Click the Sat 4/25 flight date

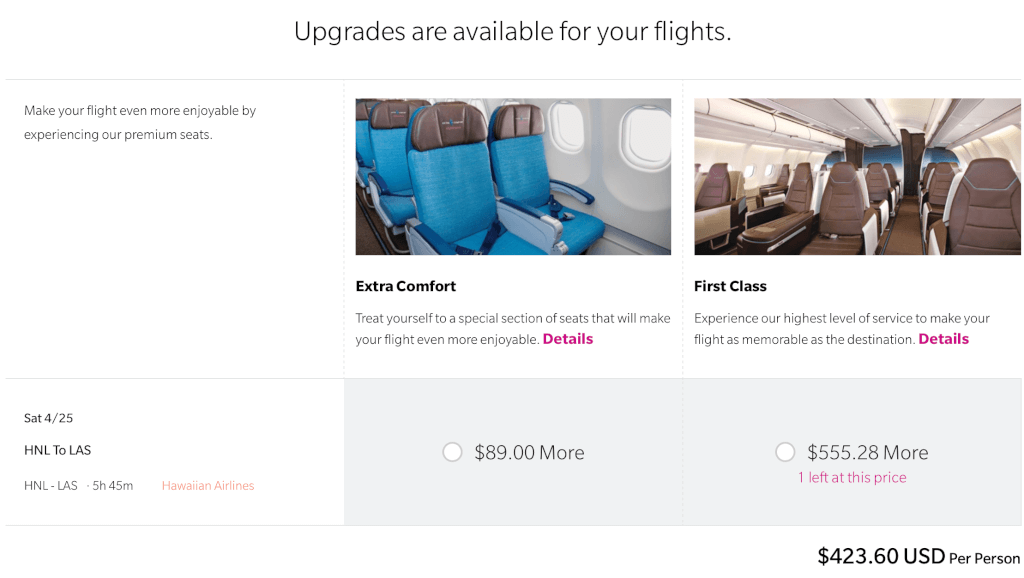pos(48,418)
